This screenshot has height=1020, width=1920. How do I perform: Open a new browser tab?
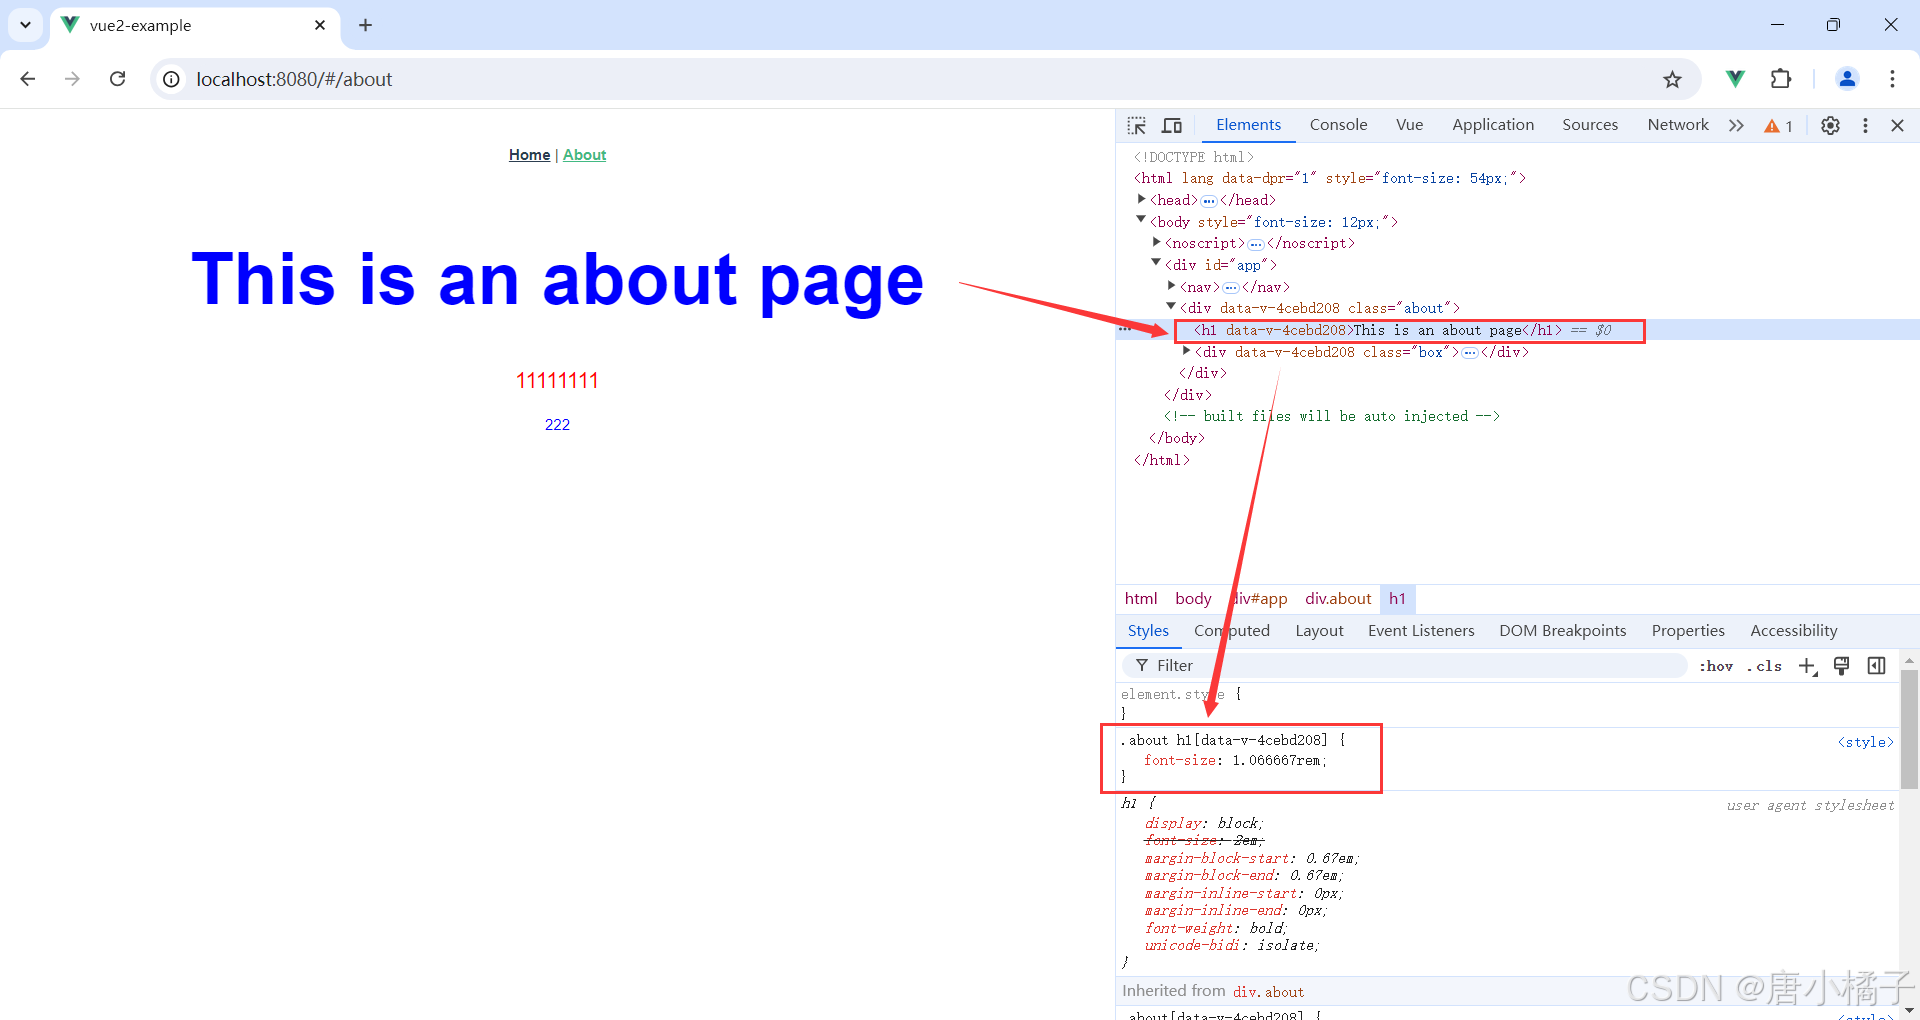pyautogui.click(x=365, y=25)
